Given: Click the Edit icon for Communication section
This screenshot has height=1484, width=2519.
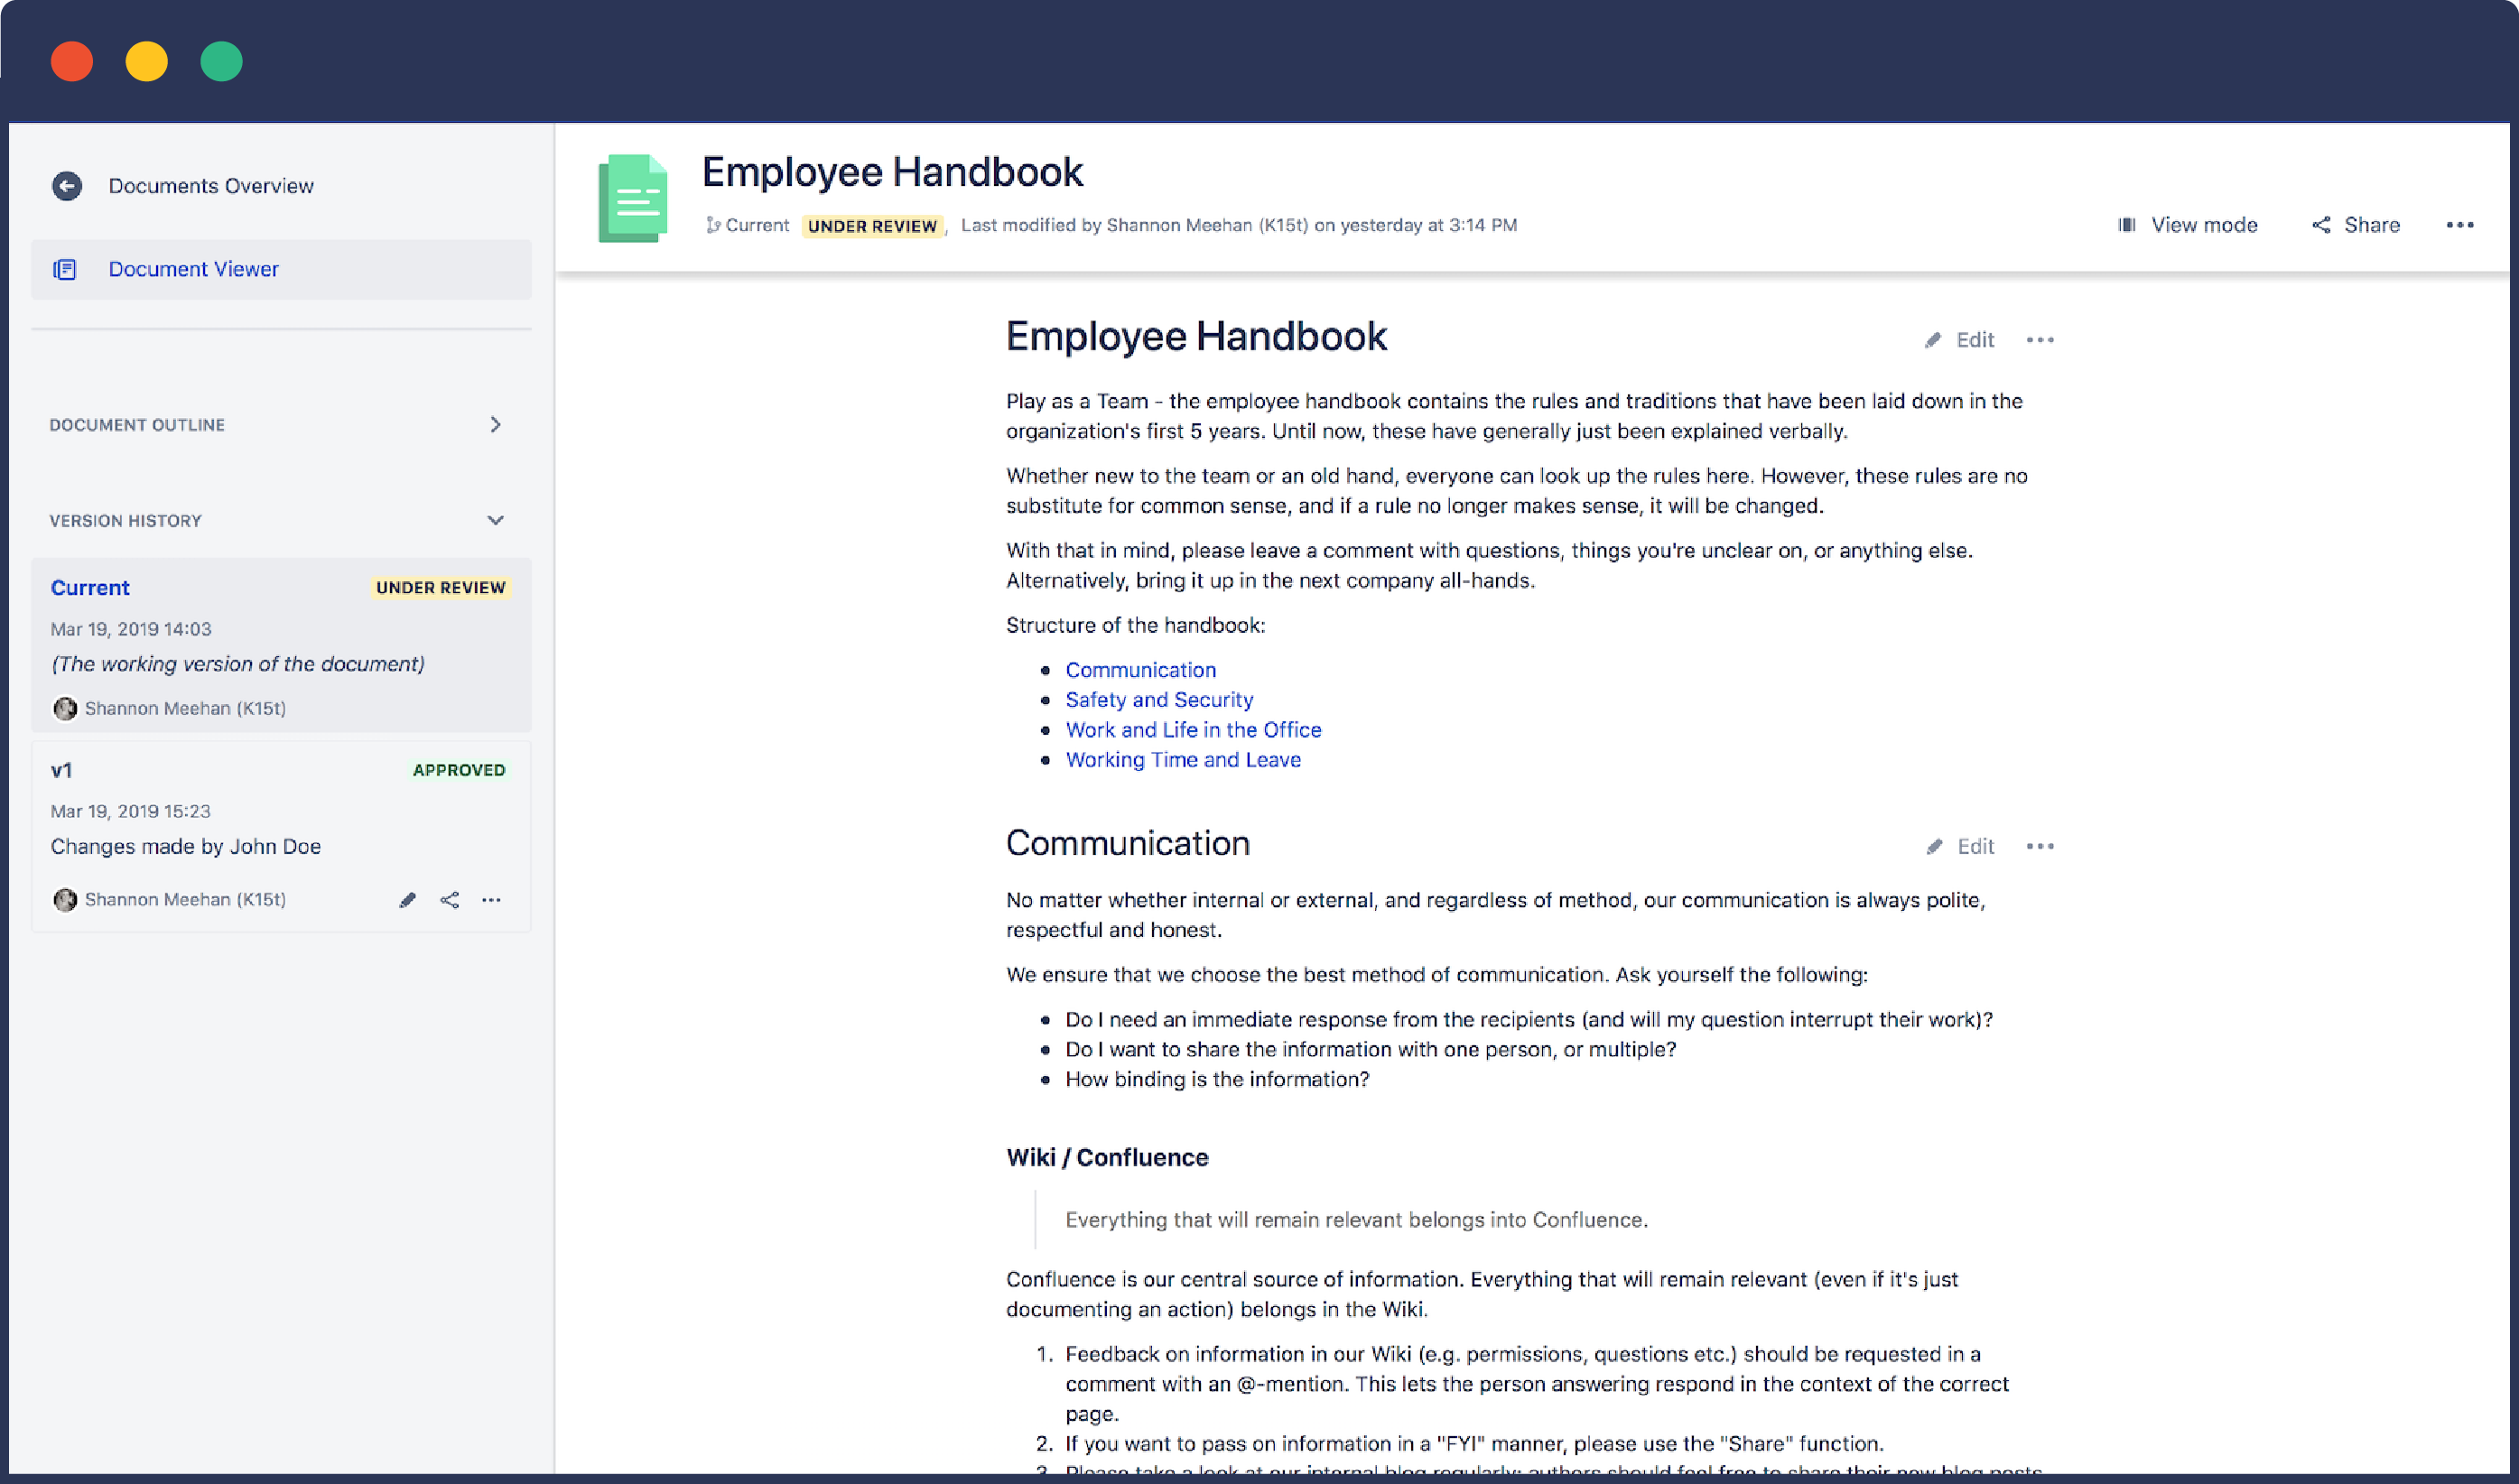Looking at the screenshot, I should click(x=1938, y=846).
